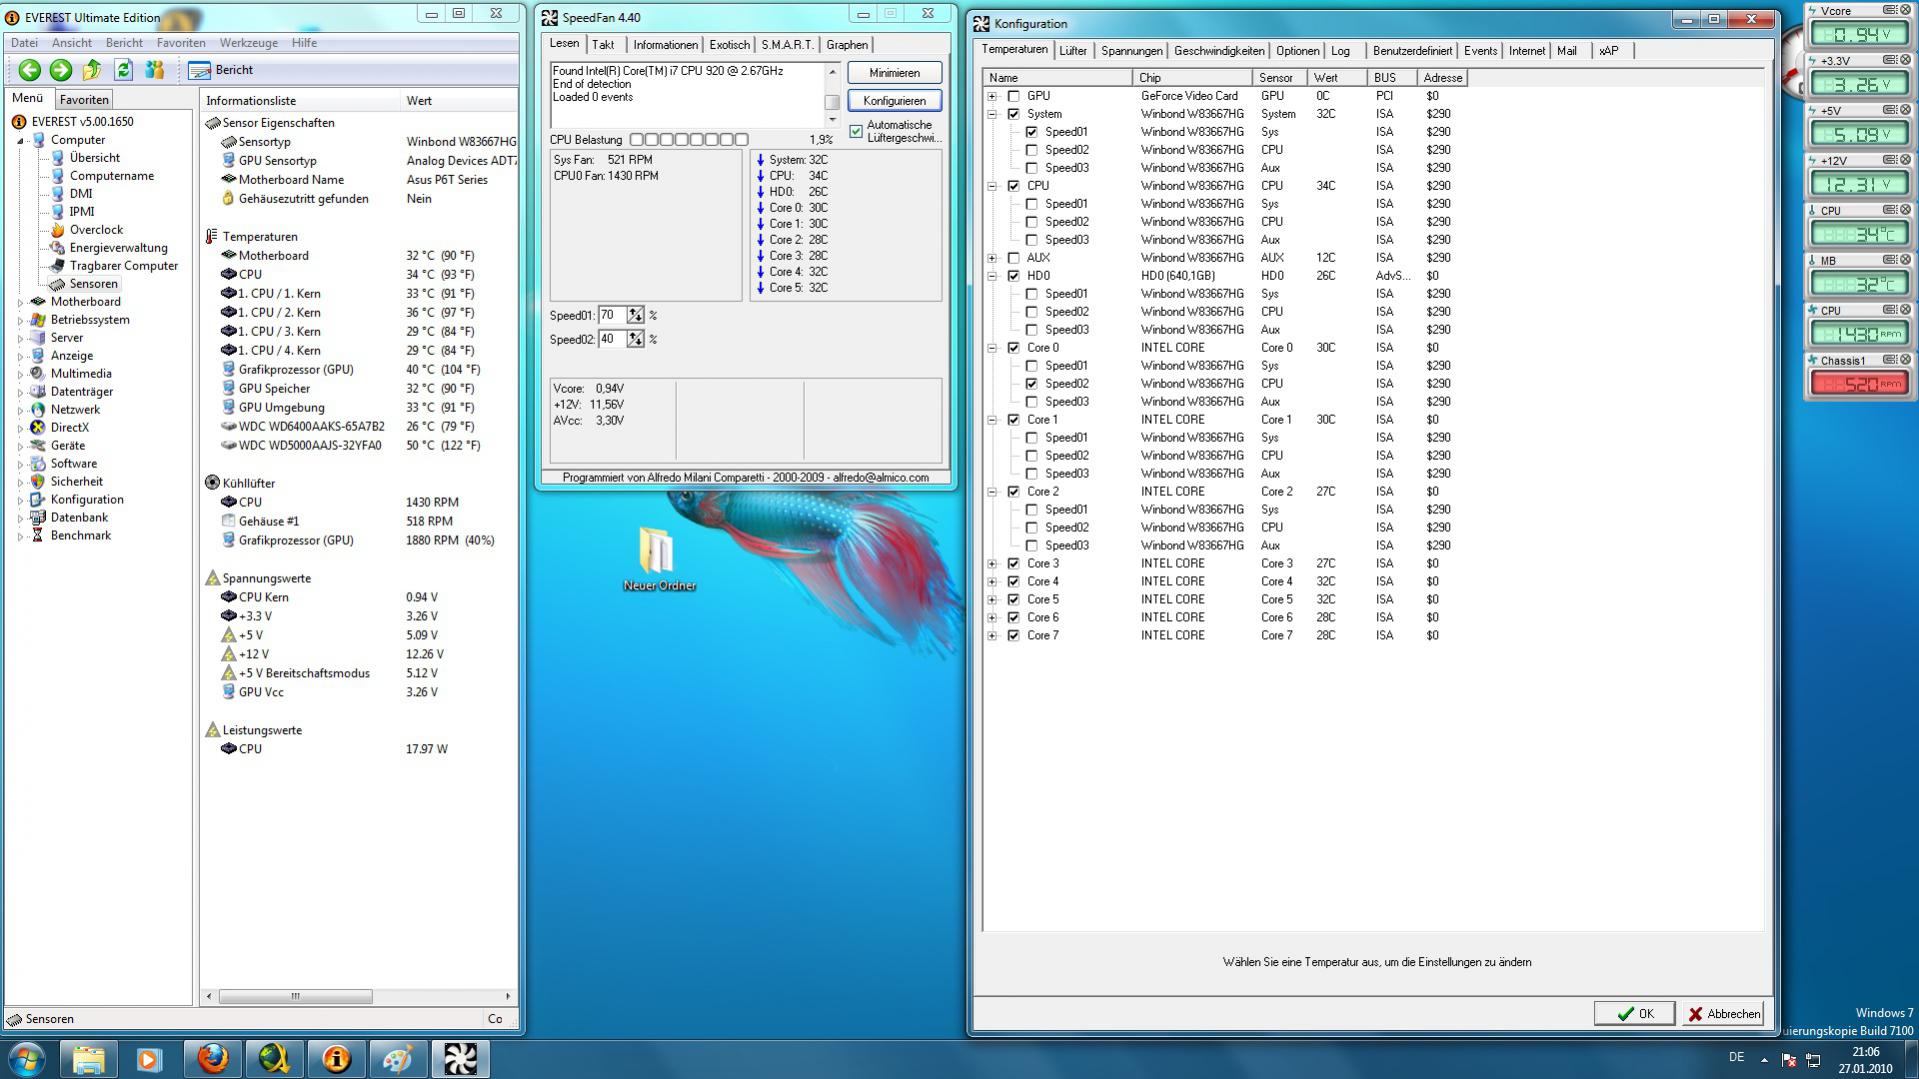The image size is (1919, 1079).
Task: Collapse the System node in Konfiguration list
Action: tap(992, 114)
